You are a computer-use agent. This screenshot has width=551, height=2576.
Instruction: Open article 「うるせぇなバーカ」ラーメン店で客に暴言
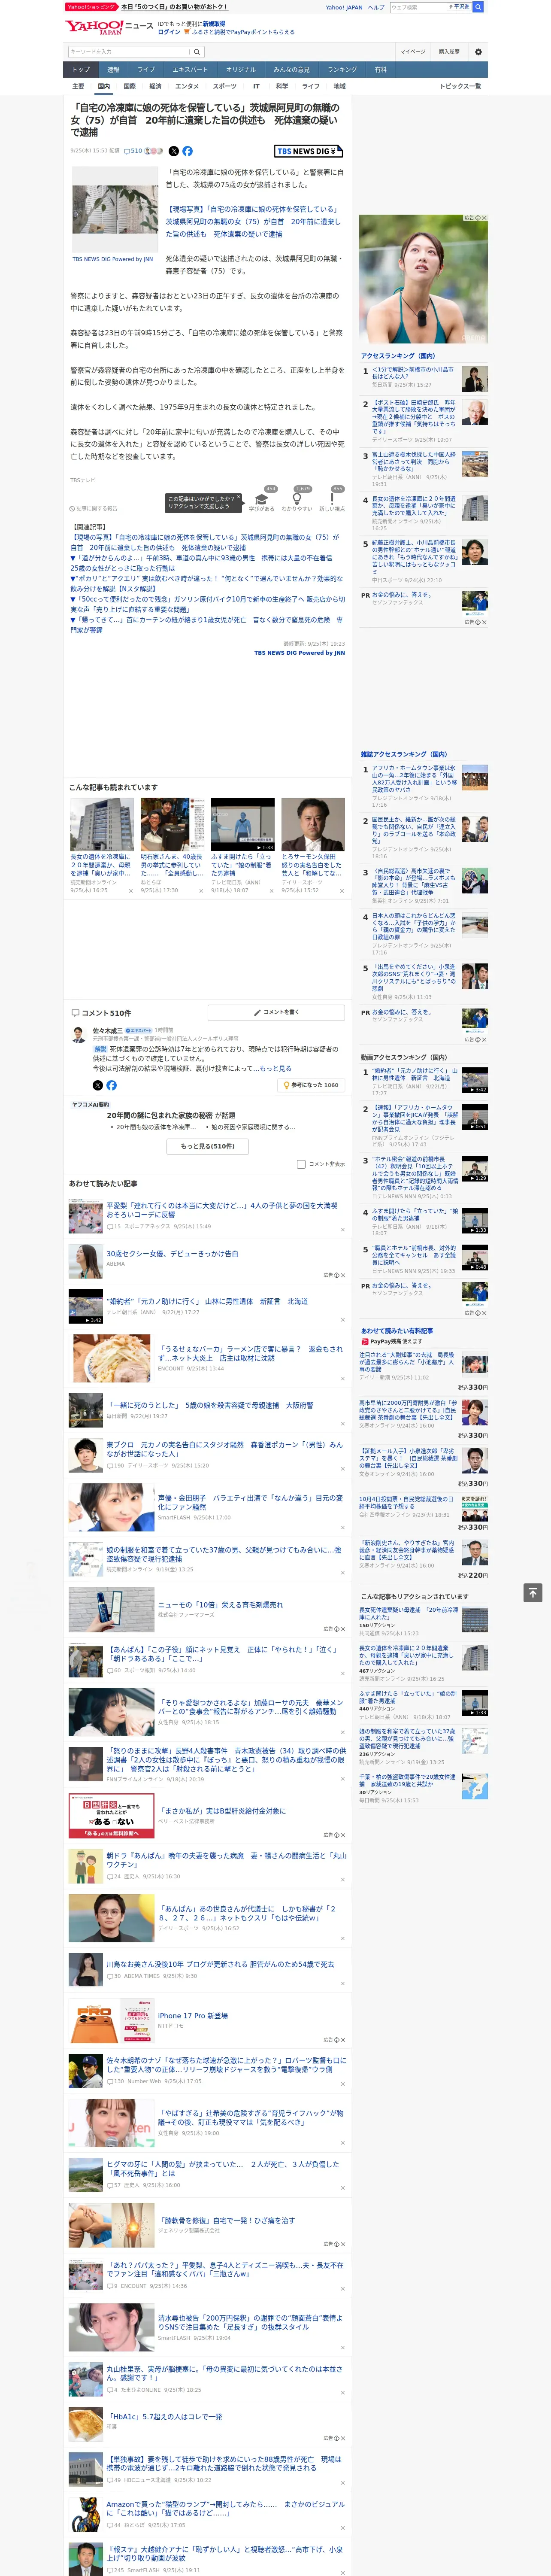251,1353
